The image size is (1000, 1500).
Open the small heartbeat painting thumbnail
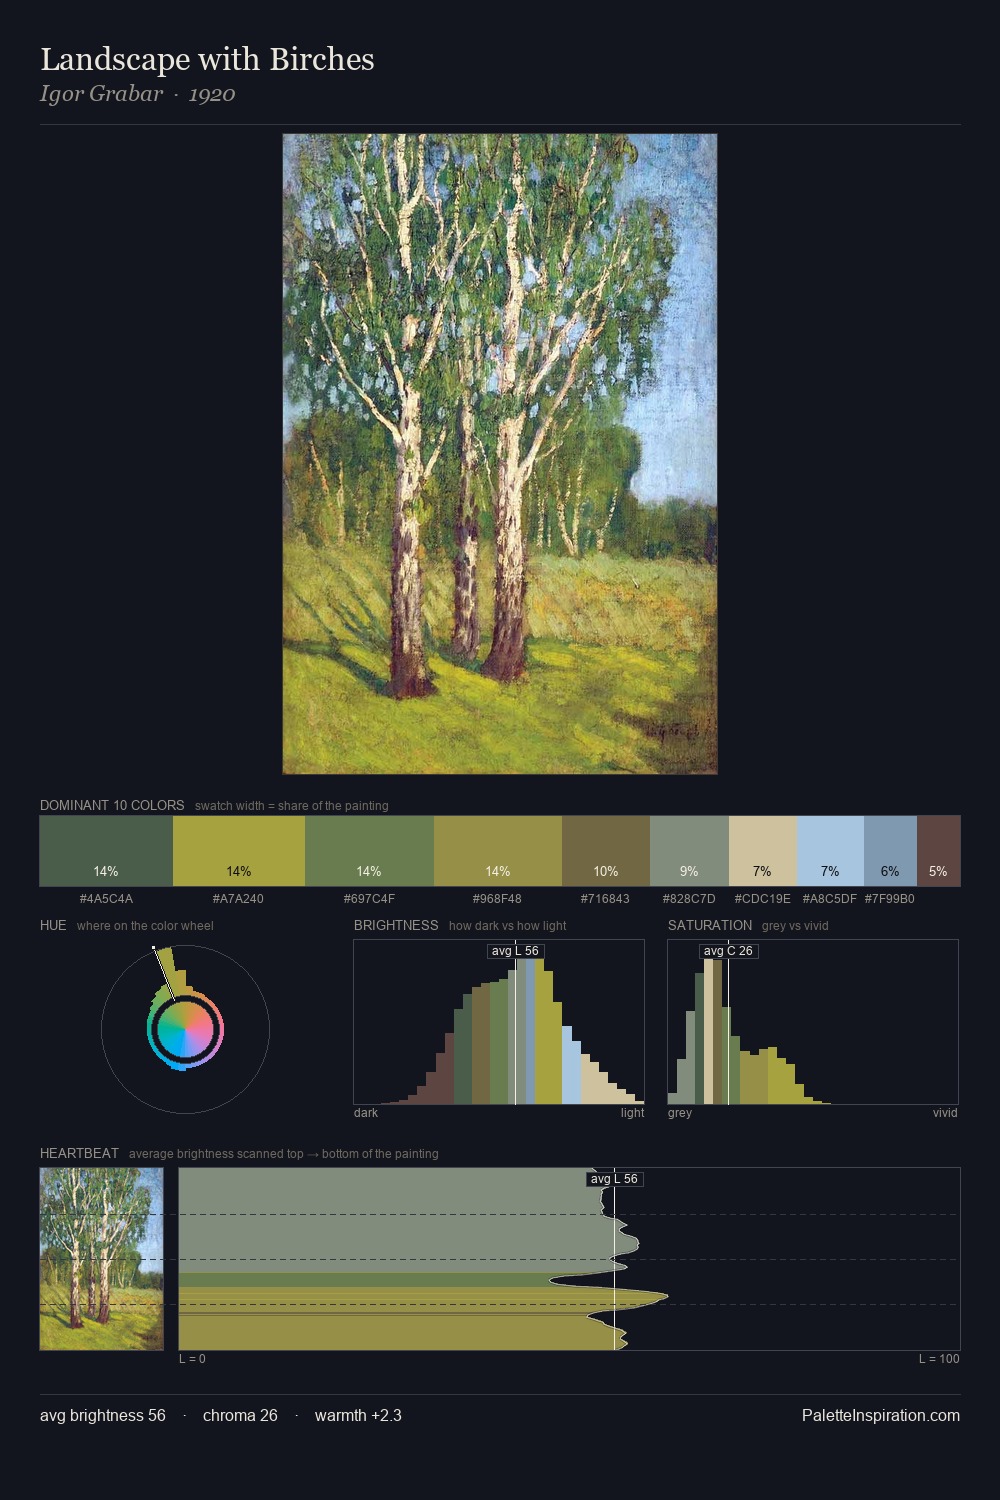[101, 1259]
